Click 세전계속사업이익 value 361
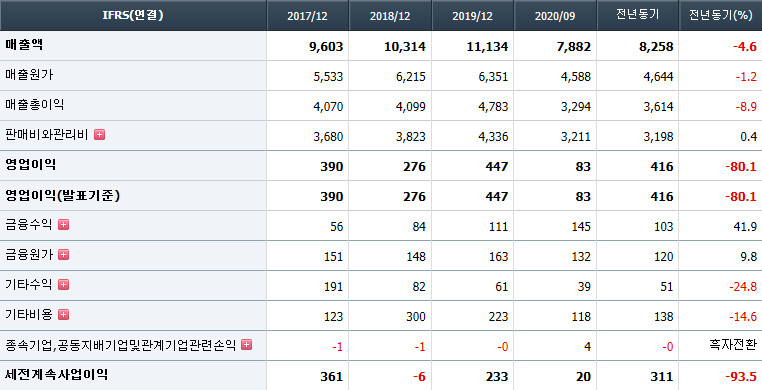The image size is (762, 390). click(332, 377)
